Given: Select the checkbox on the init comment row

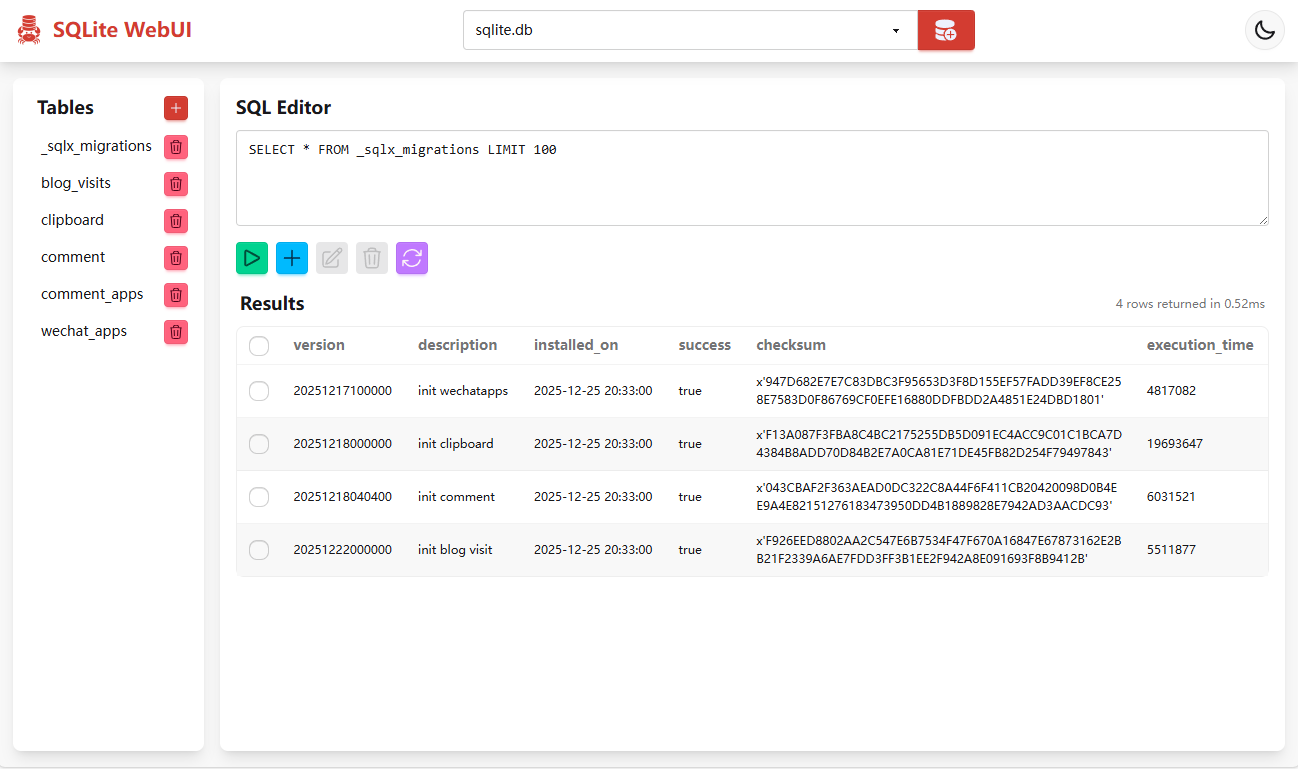Looking at the screenshot, I should (259, 496).
